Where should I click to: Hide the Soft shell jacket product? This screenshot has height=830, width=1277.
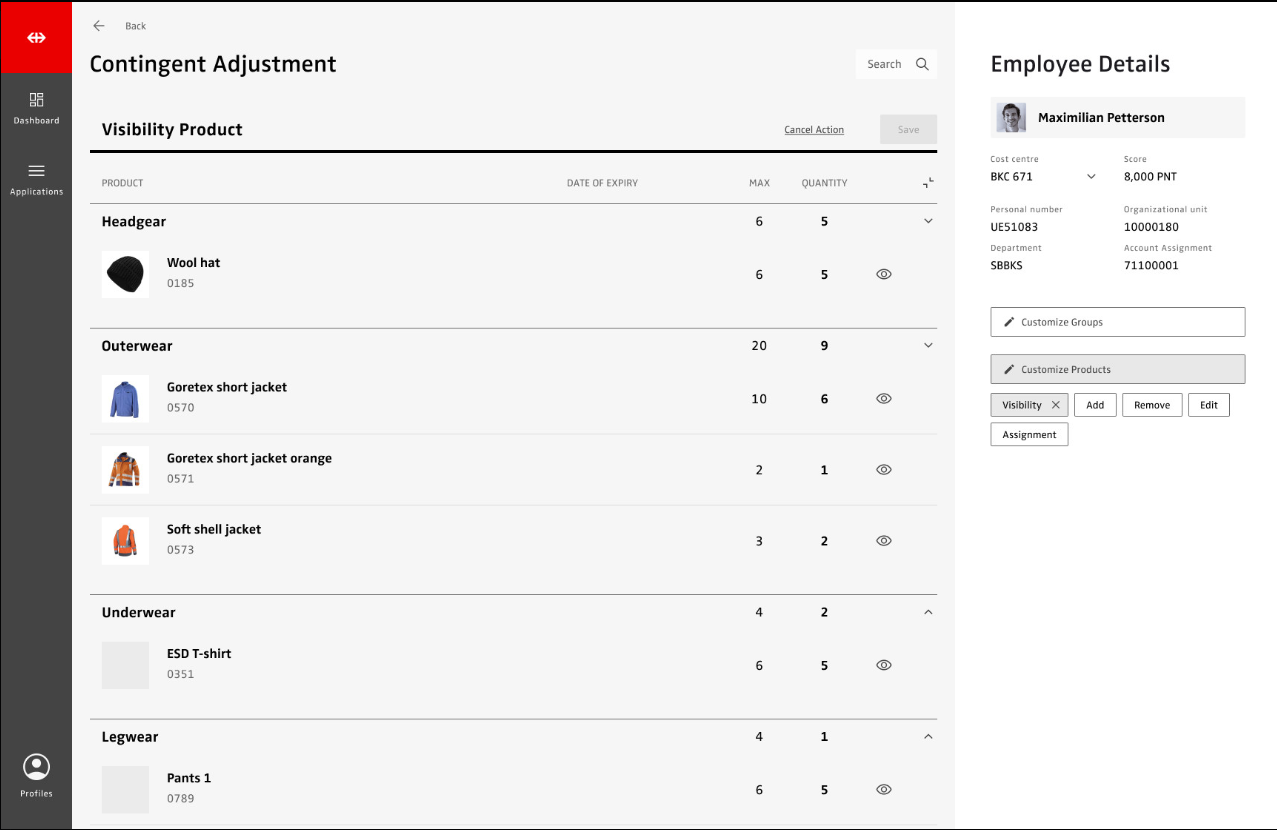click(x=883, y=541)
